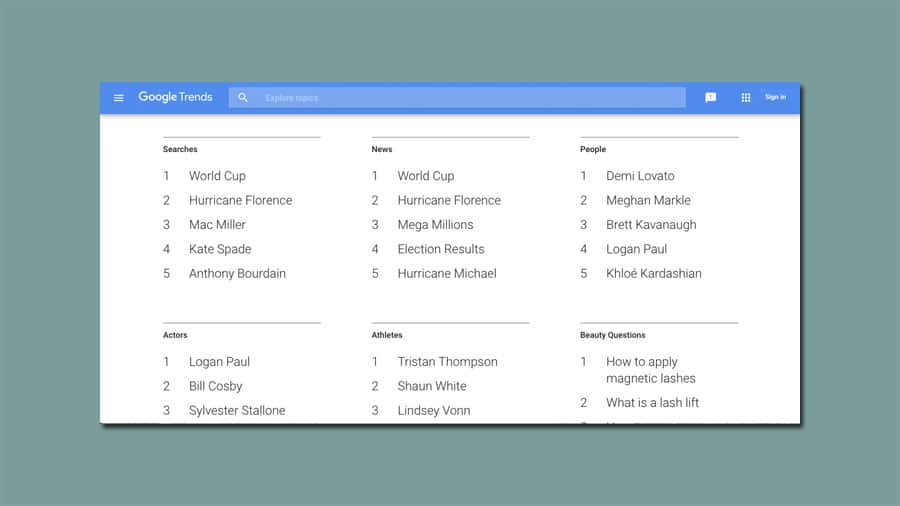Select Election Results news entry
The image size is (900, 506).
point(441,249)
